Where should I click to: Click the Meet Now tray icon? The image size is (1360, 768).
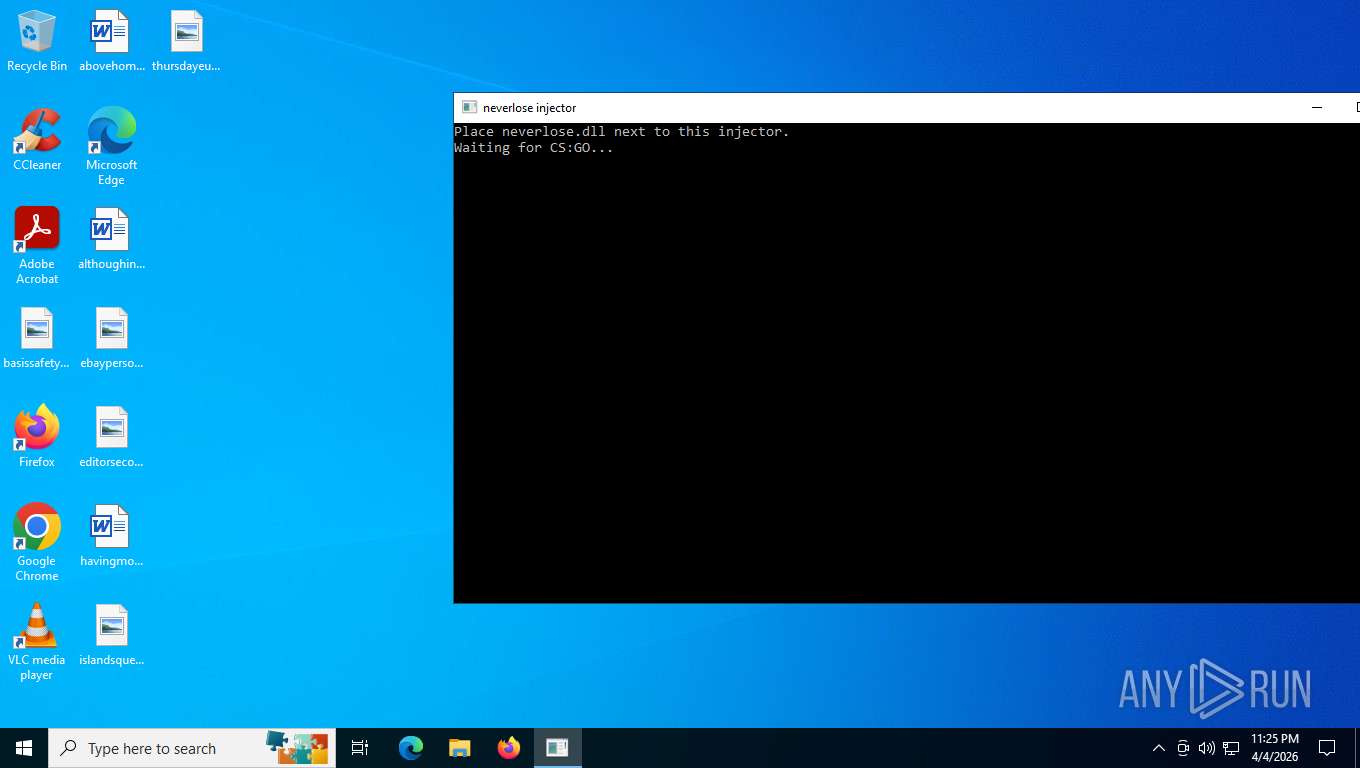[1183, 748]
